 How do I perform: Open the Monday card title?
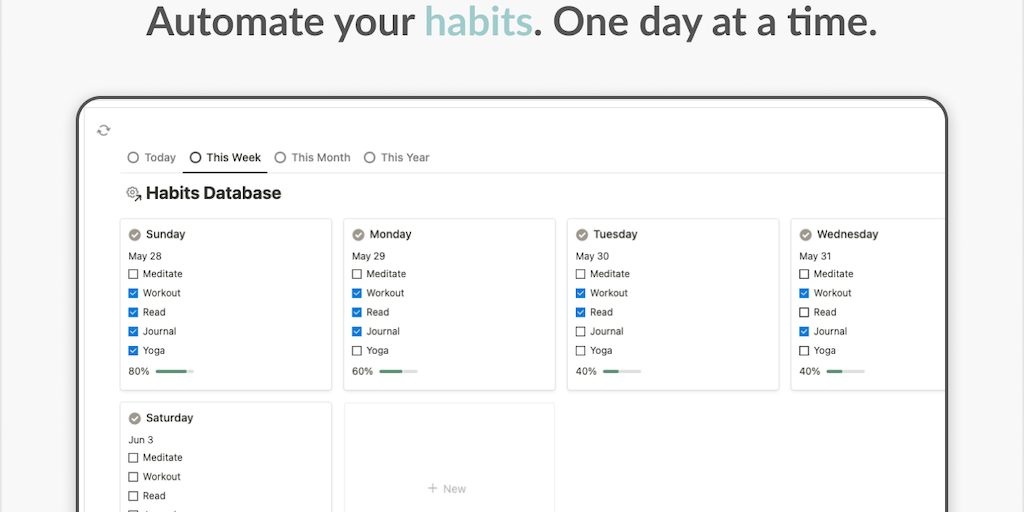pos(390,234)
